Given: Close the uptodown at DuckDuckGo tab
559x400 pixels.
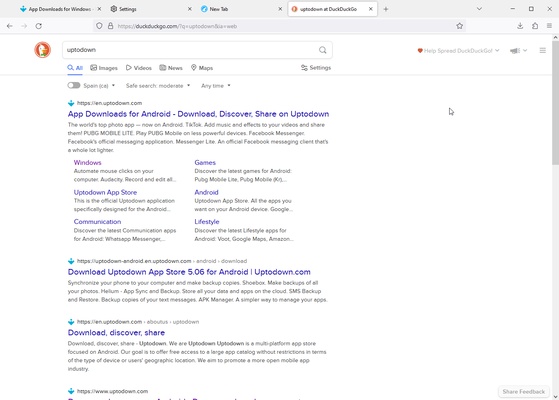Looking at the screenshot, I should point(371,9).
